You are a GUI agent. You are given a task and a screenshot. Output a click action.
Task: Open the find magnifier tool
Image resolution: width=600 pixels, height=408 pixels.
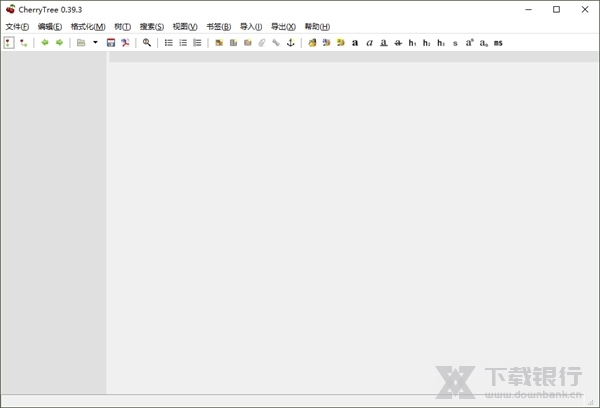(147, 43)
